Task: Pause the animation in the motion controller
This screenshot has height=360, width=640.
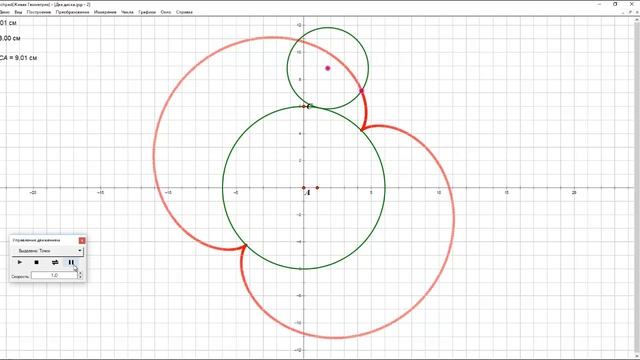Action: (71, 262)
